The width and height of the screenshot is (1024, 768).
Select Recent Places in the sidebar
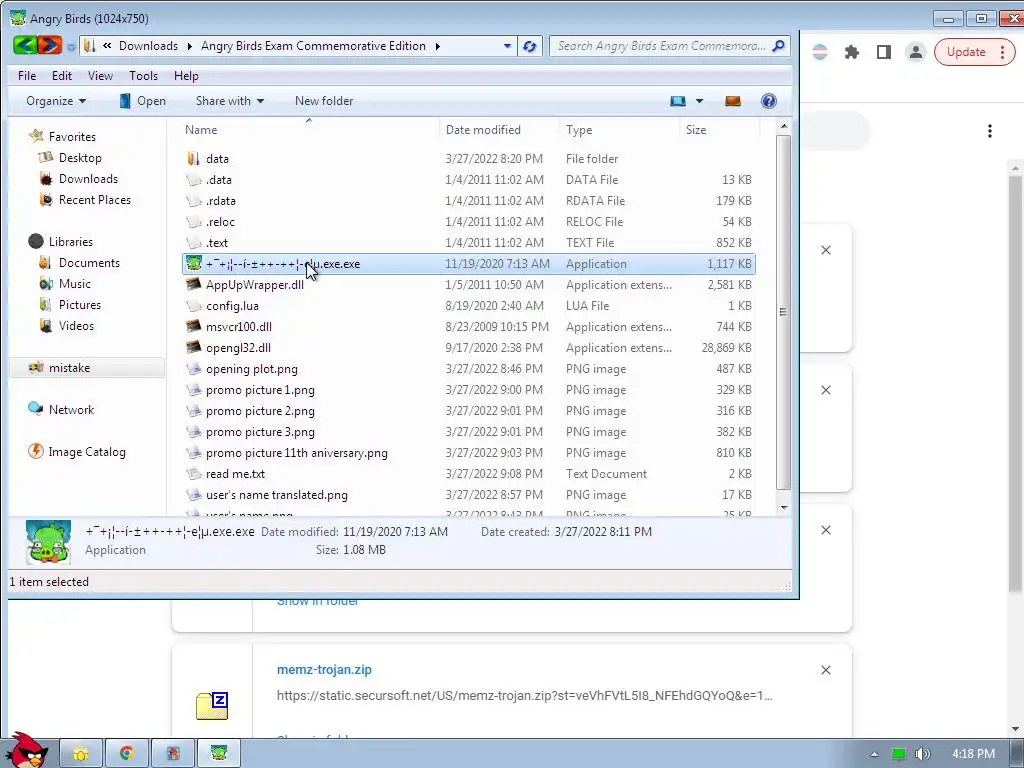85,200
